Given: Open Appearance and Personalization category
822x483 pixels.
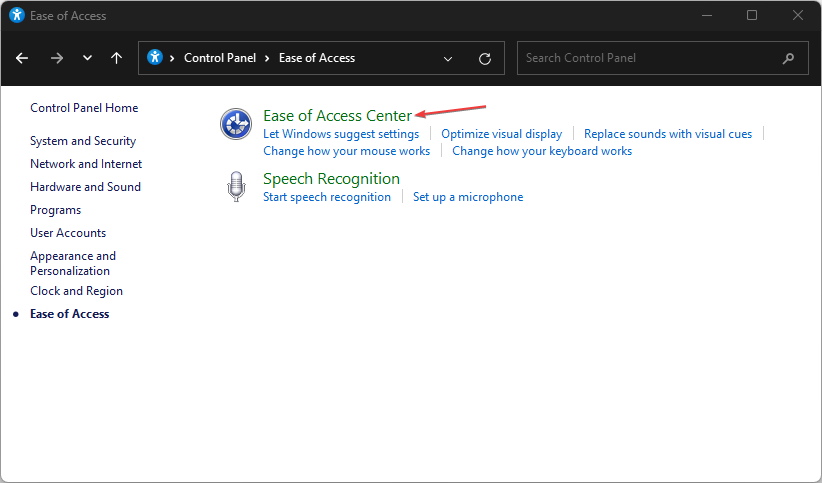Looking at the screenshot, I should (x=73, y=263).
